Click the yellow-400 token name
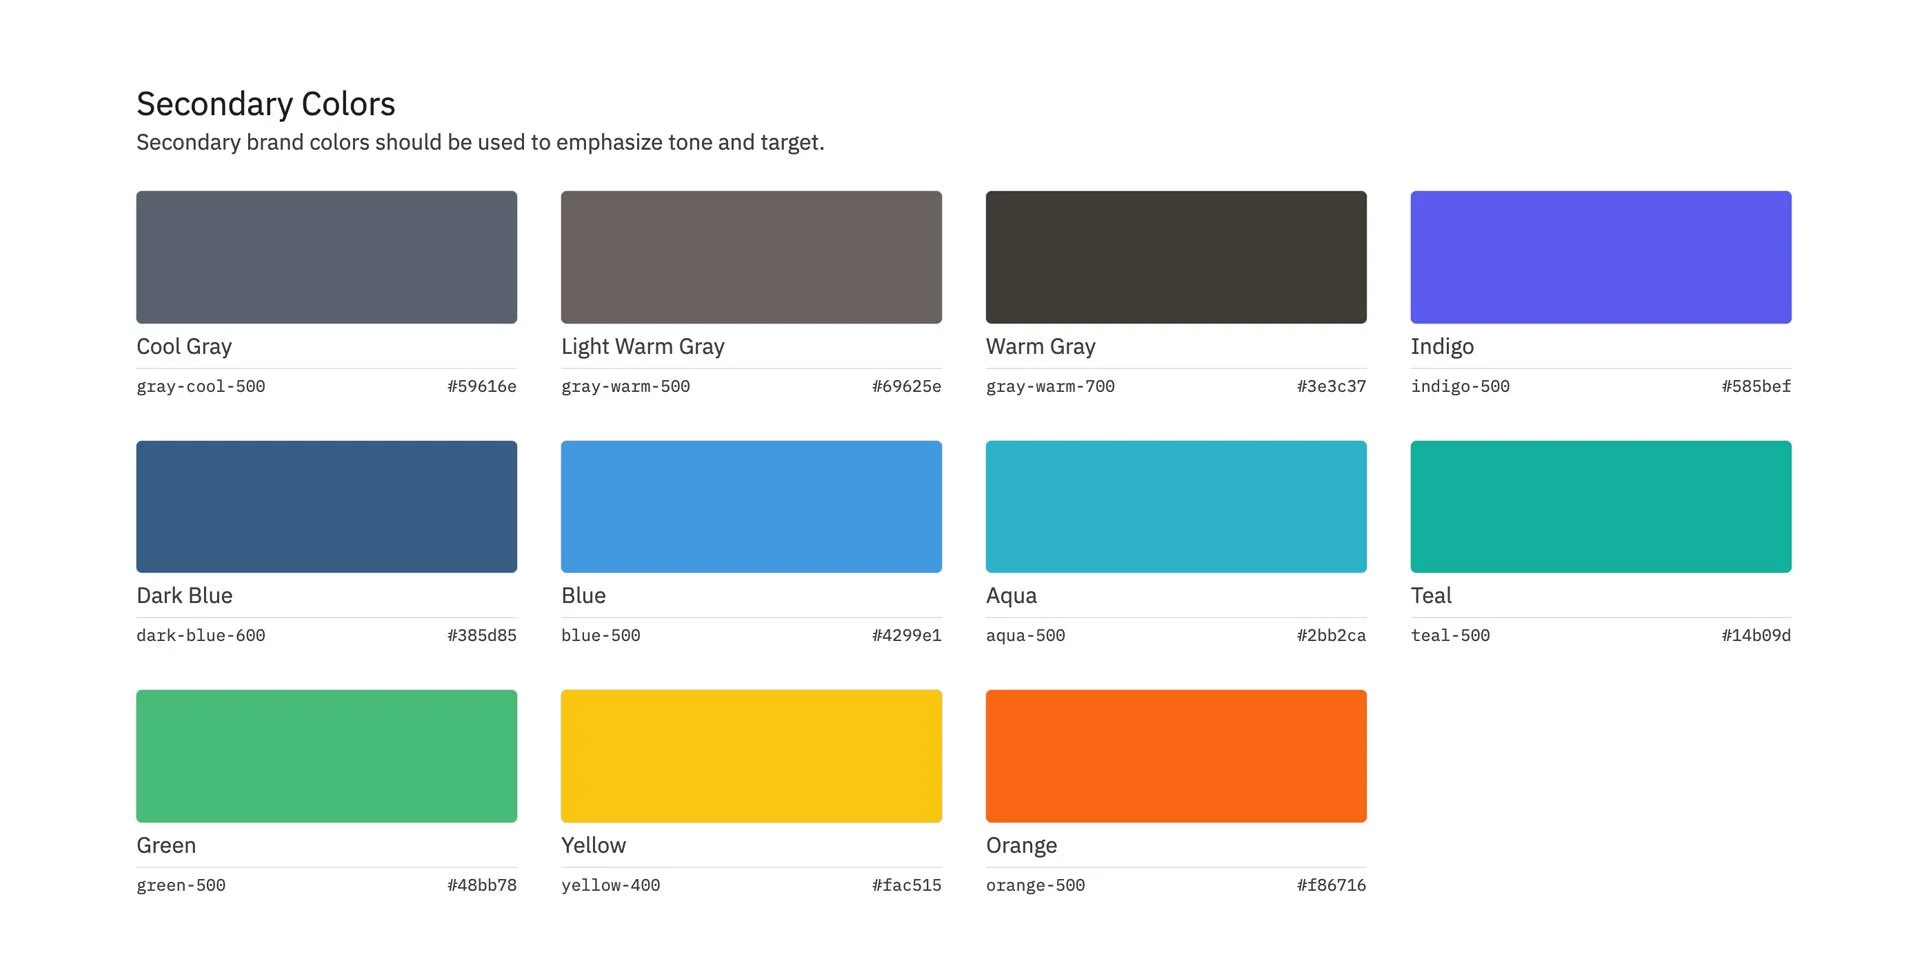This screenshot has width=1920, height=960. (x=610, y=885)
